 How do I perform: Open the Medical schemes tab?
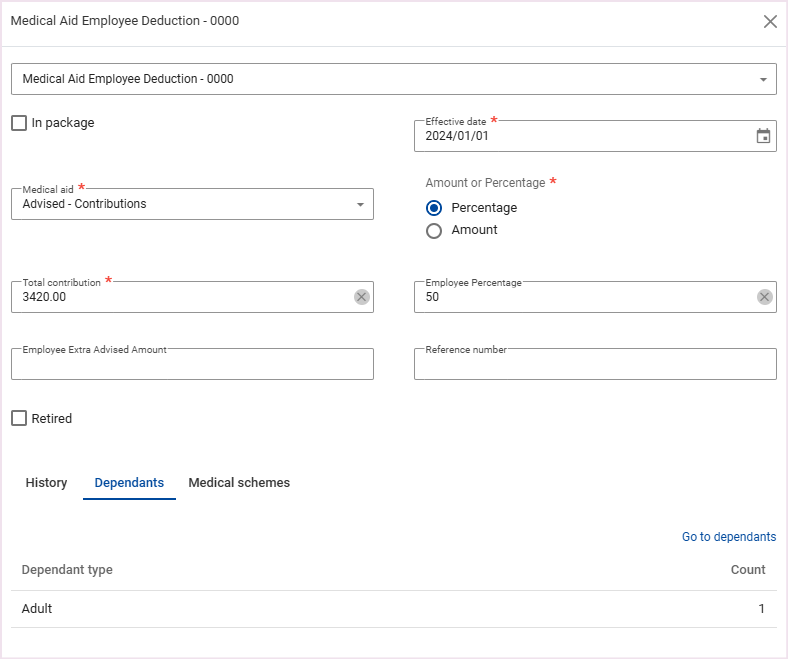(x=239, y=483)
